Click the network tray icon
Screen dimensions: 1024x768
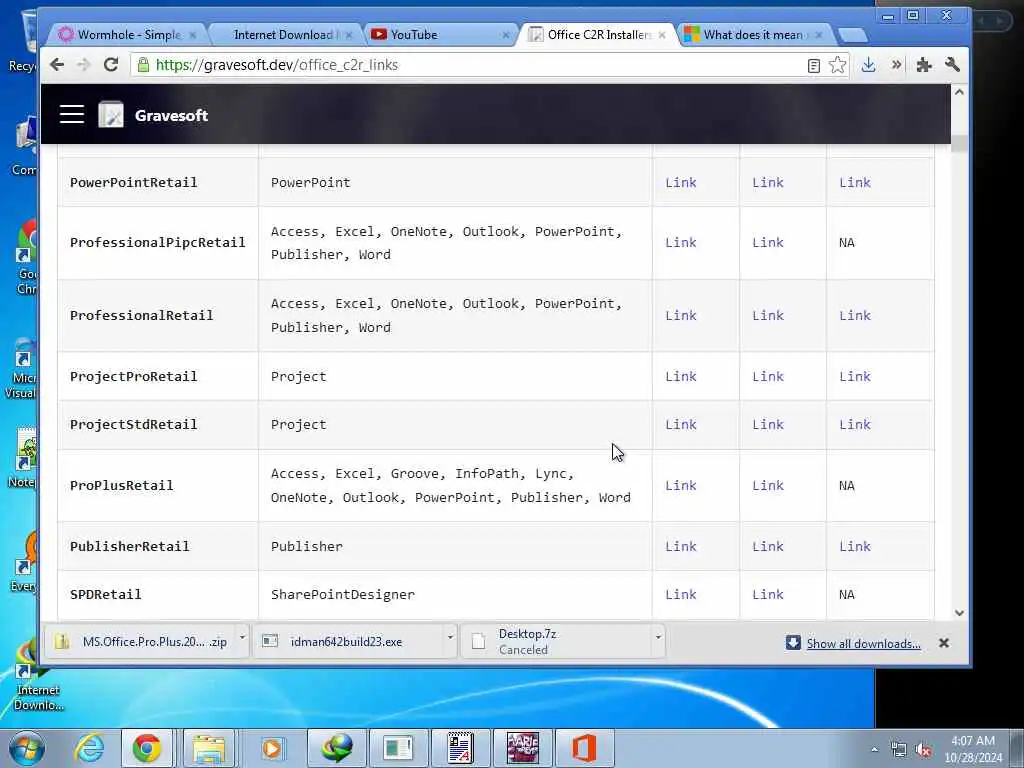(899, 750)
